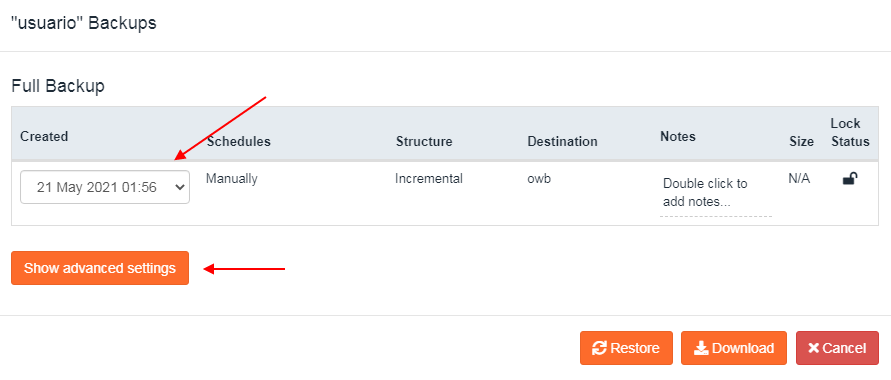891x380 pixels.
Task: Click the Restore refresh icon
Action: [x=599, y=348]
